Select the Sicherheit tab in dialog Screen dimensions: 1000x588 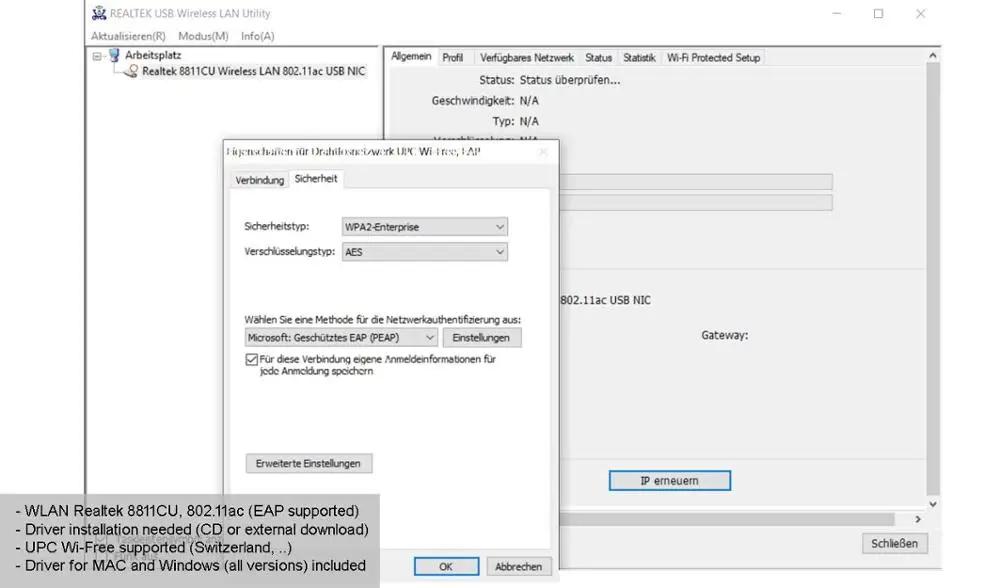[316, 179]
